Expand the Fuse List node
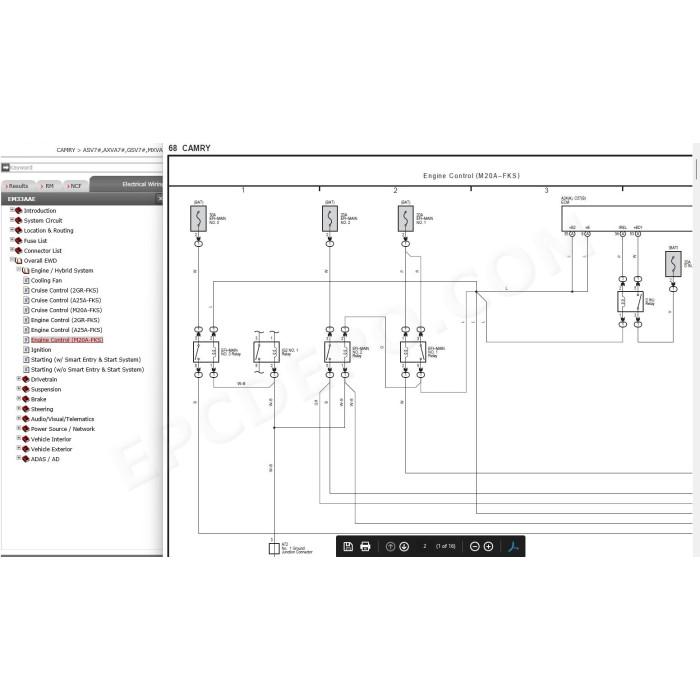700x700 pixels. click(12, 240)
